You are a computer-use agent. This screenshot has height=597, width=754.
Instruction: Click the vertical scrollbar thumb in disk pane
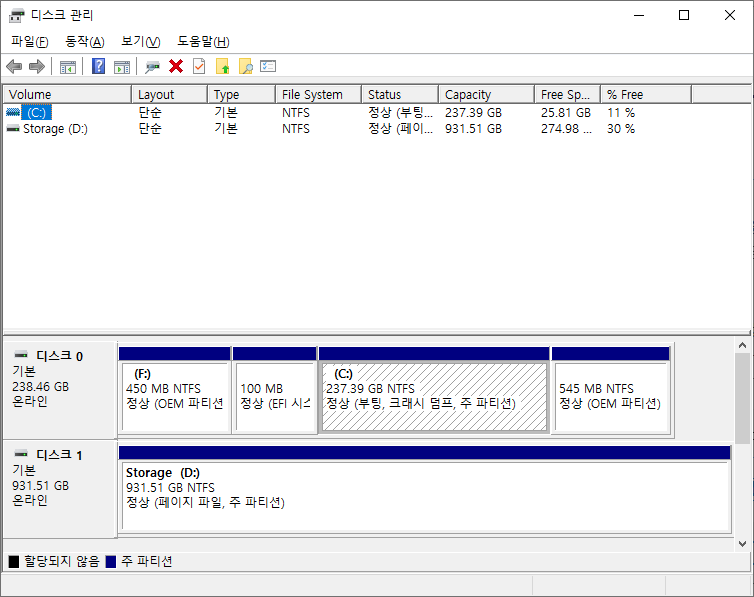[x=742, y=398]
